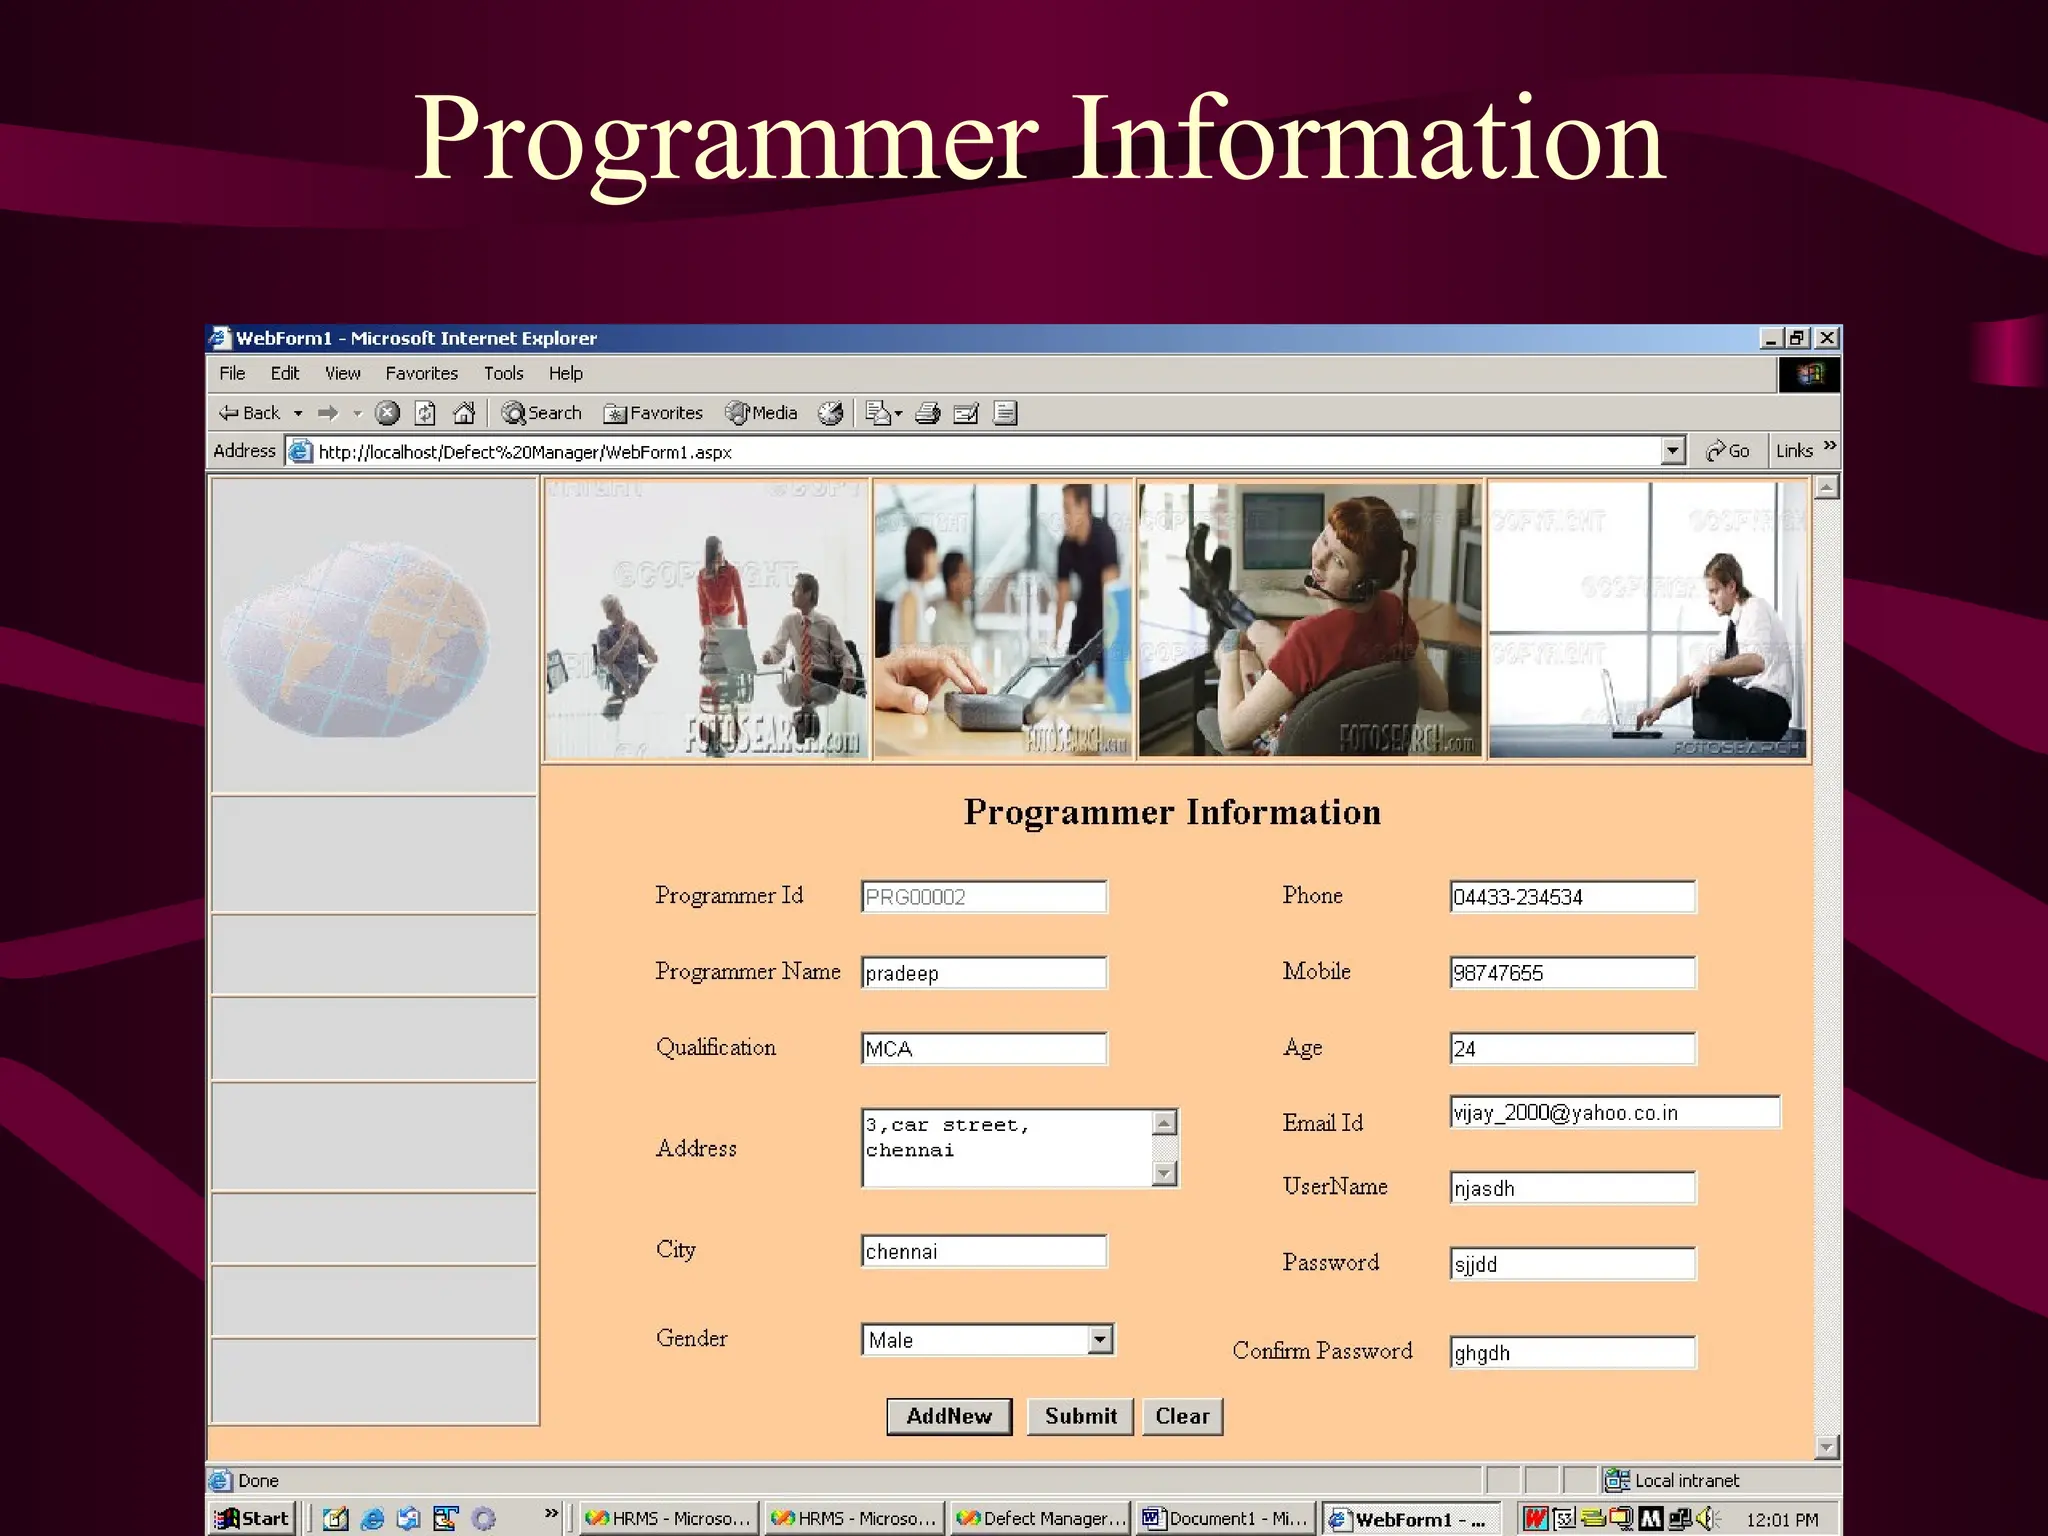Open the Media toolbar button
The image size is (2048, 1536).
pos(762,412)
